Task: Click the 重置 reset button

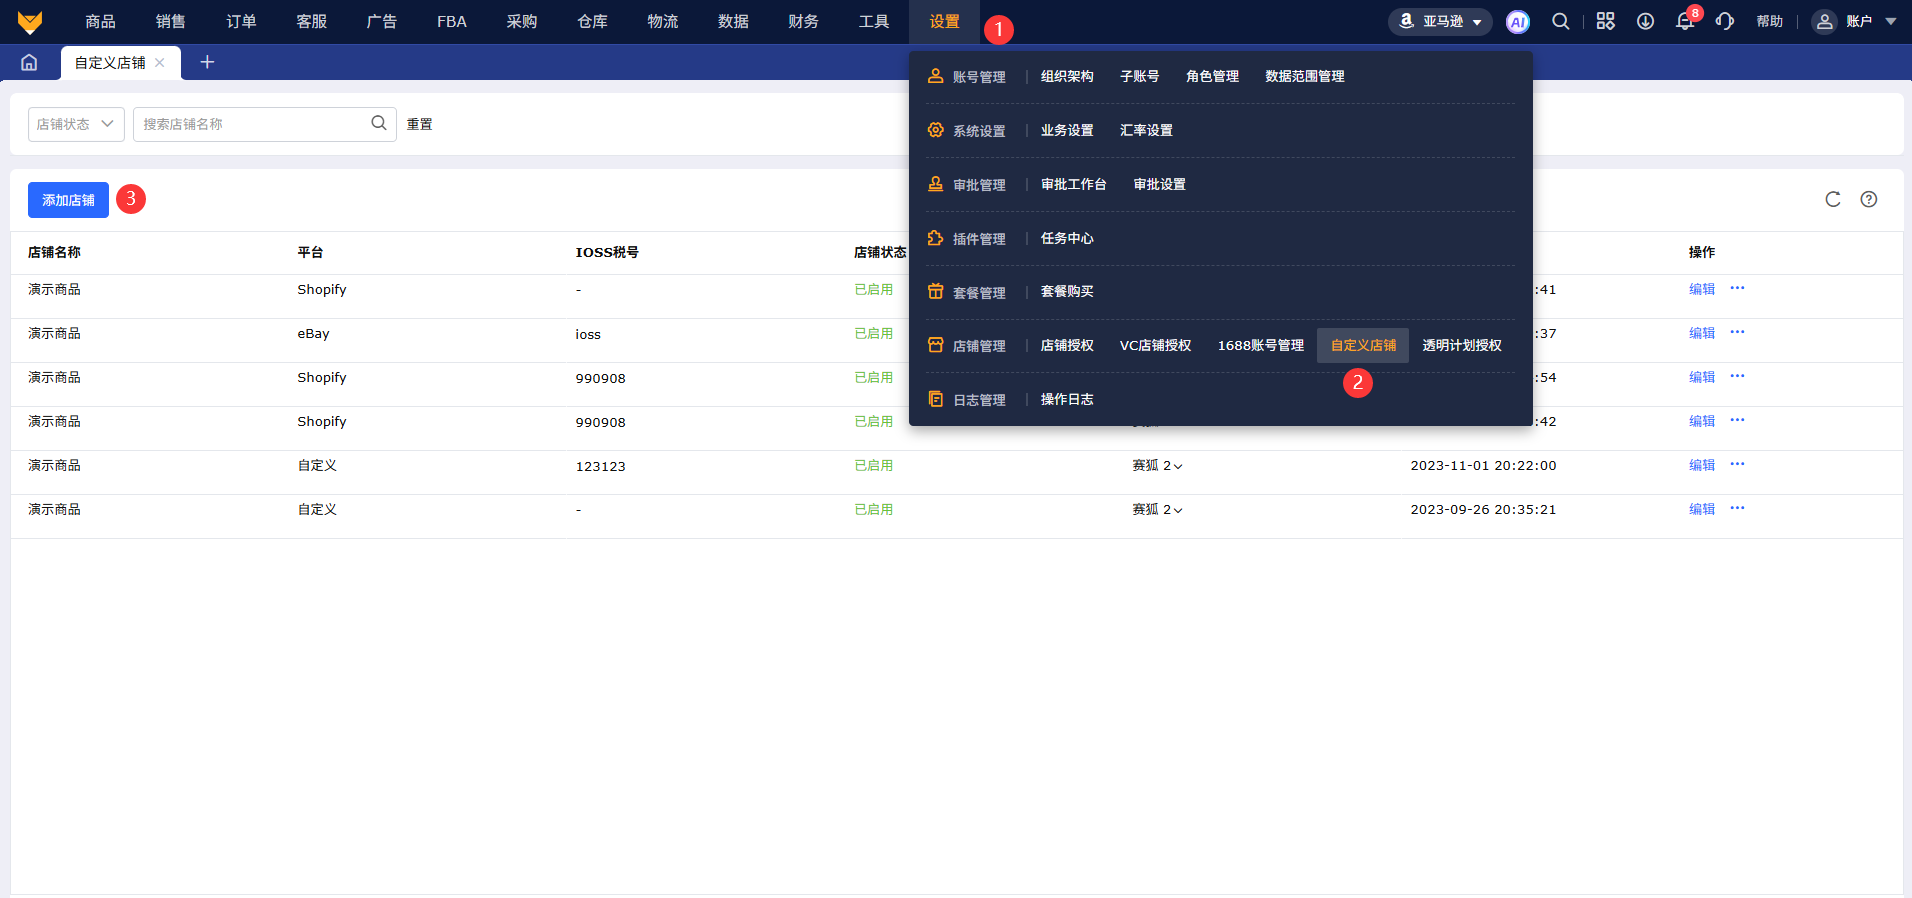Action: (419, 124)
